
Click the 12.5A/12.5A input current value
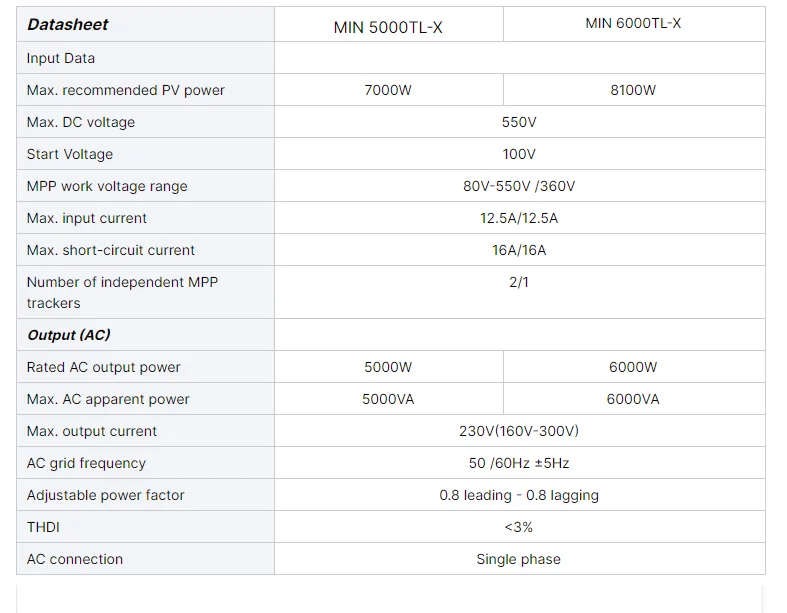(519, 218)
